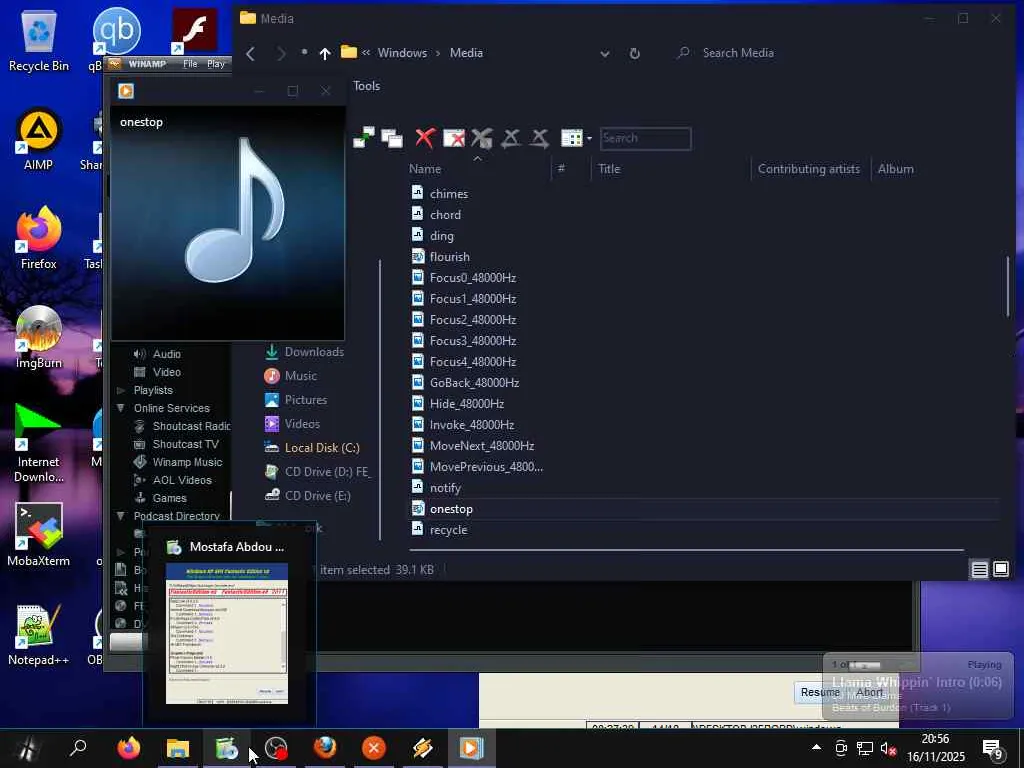Sort files by the Name column
The image size is (1024, 768).
click(x=425, y=168)
